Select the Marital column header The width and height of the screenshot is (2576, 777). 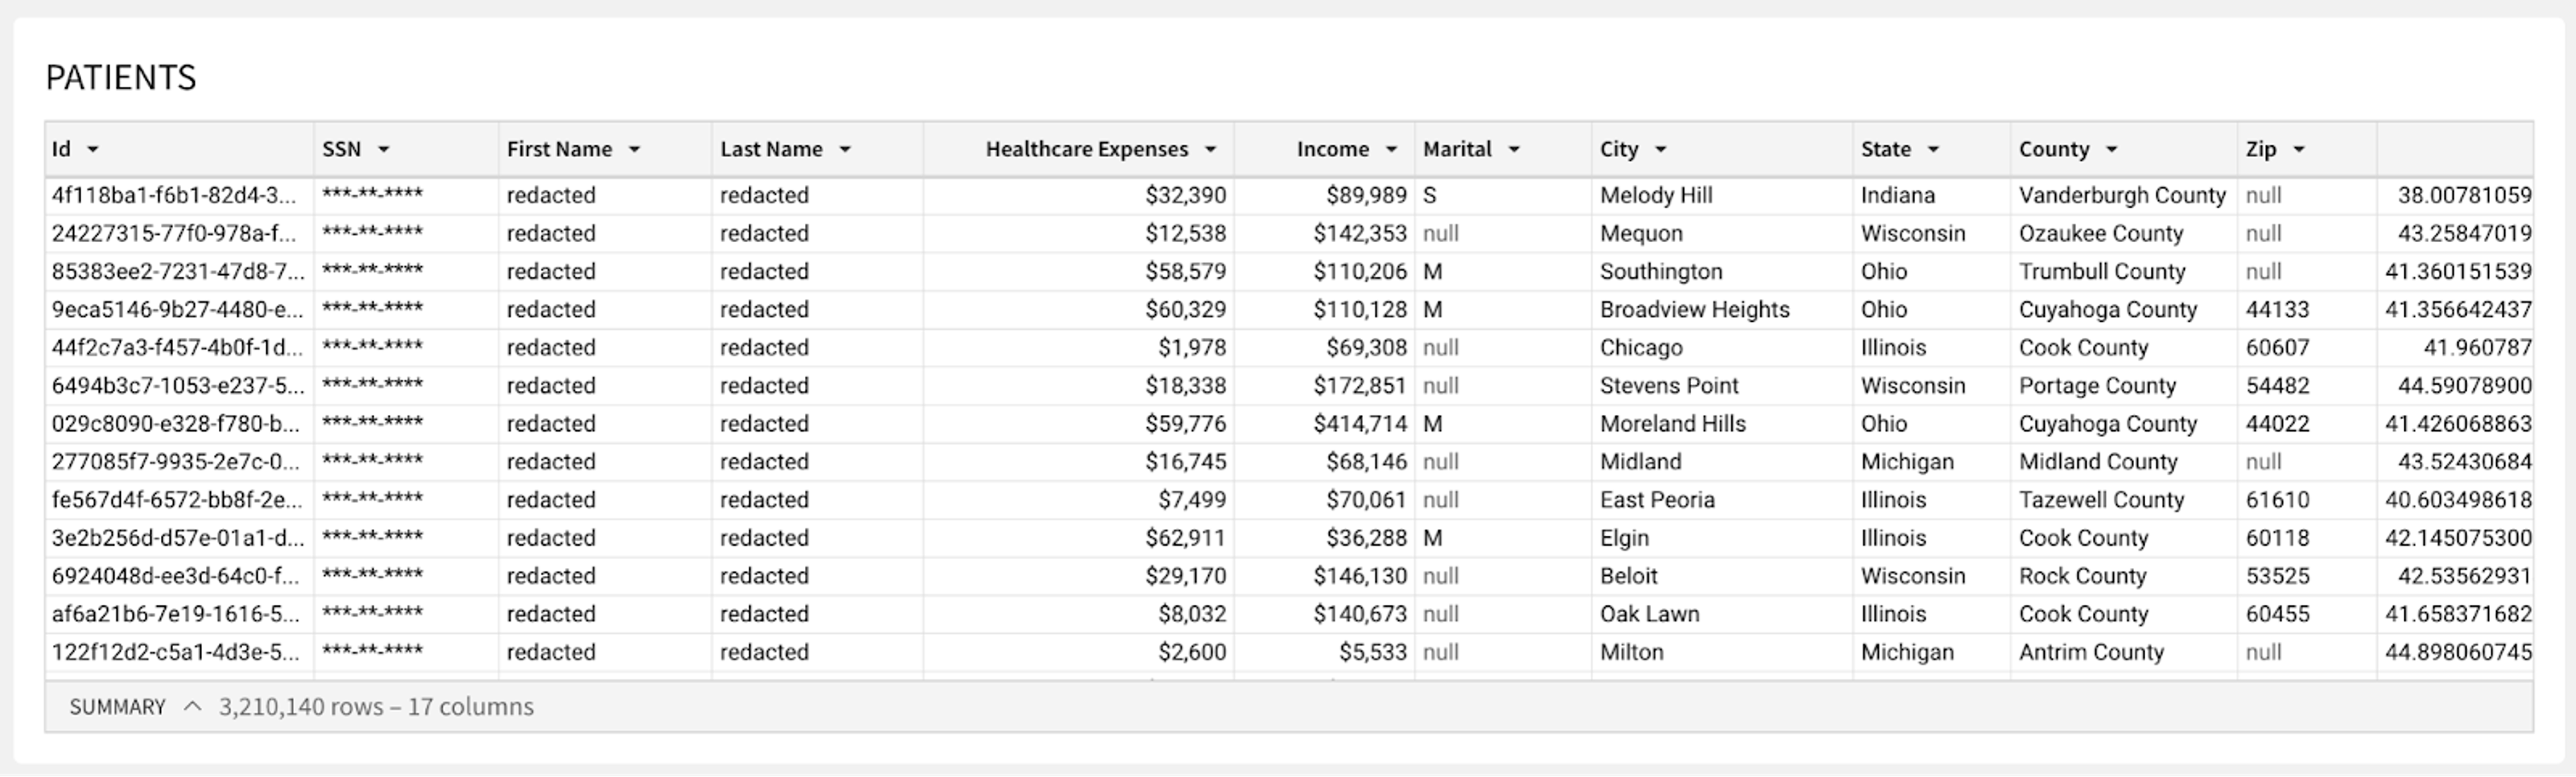pos(1504,150)
